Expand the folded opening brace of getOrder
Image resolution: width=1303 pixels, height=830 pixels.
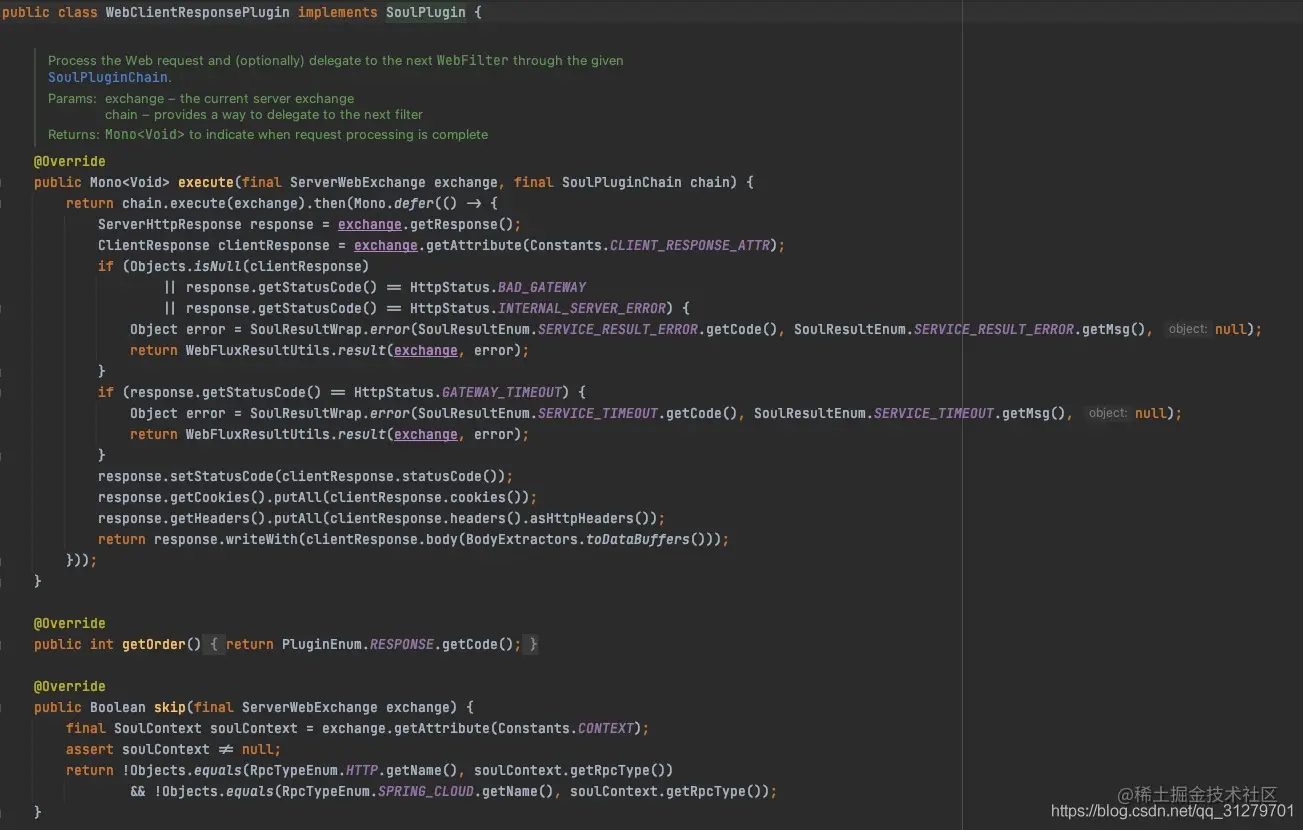(213, 644)
